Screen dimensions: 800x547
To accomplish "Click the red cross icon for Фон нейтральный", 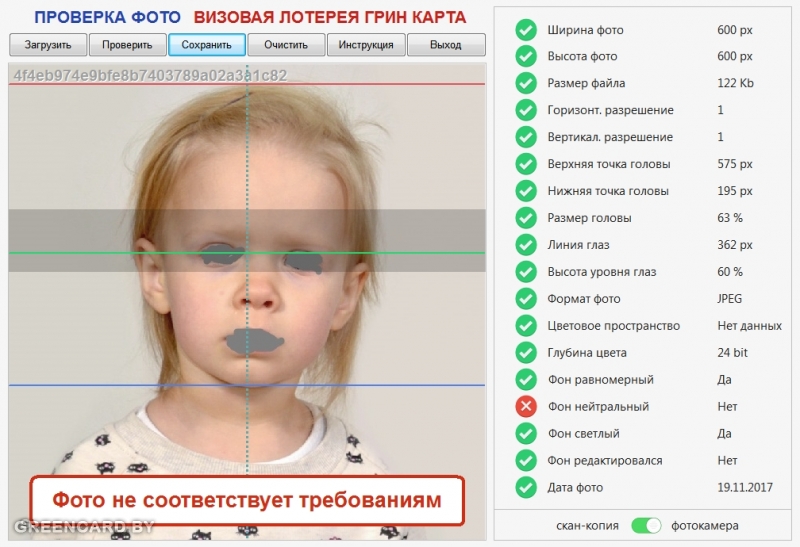I will (x=526, y=407).
